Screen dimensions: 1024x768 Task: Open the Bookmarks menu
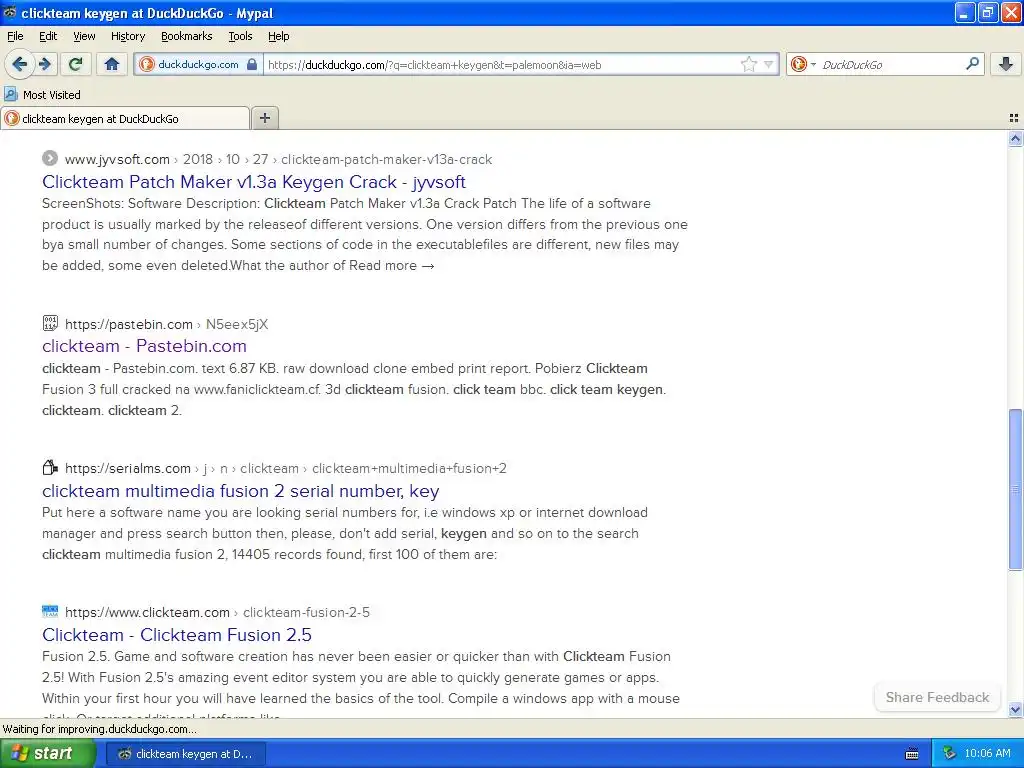[x=187, y=36]
